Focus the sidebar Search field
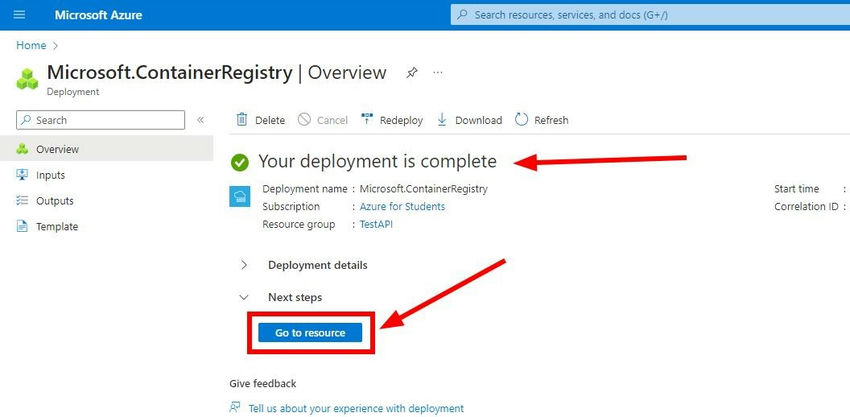 [x=100, y=120]
